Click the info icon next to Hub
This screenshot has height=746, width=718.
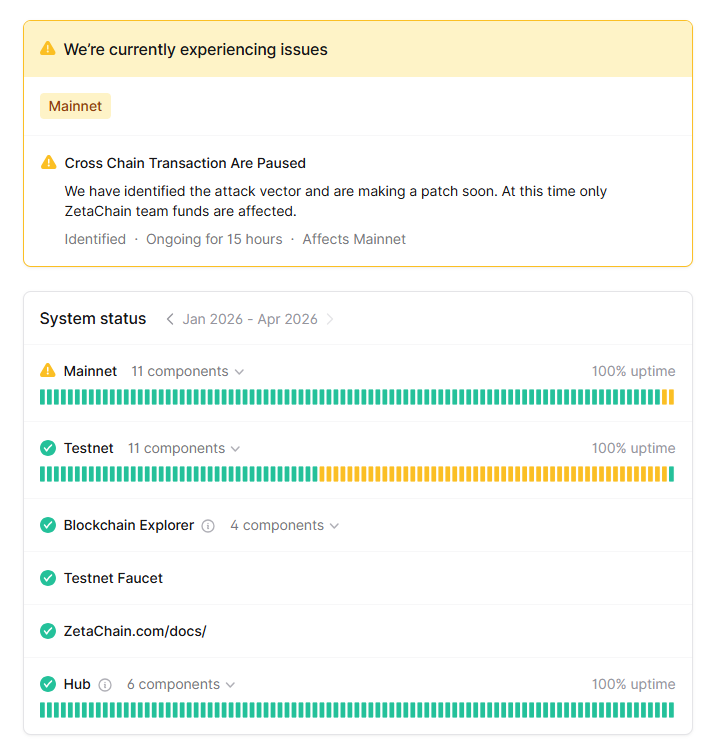tap(105, 685)
